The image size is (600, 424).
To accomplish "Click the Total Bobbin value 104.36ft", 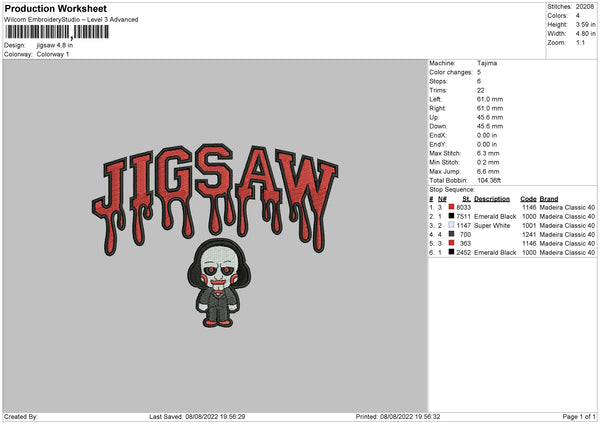I will 489,180.
